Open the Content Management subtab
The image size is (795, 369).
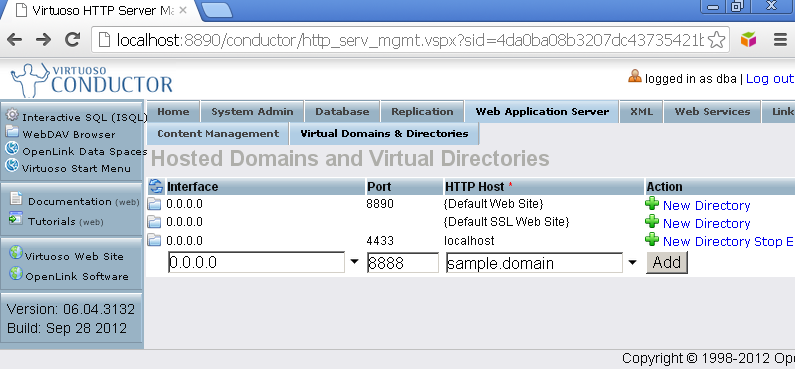218,134
